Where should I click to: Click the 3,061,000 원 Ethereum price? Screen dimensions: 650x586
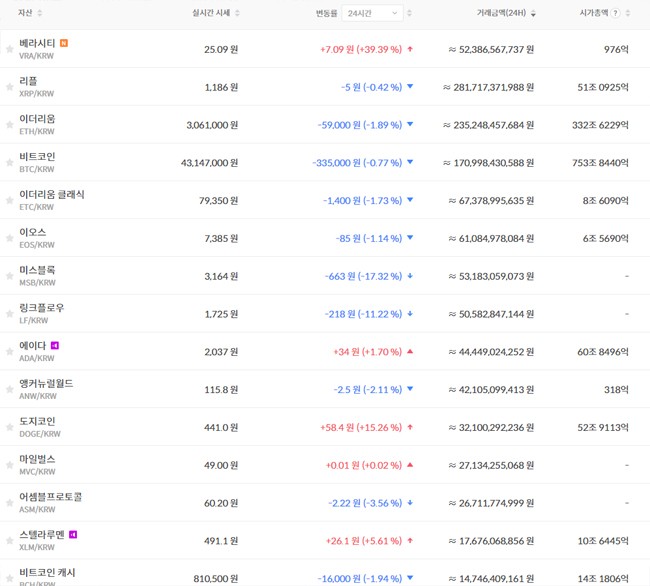(212, 125)
